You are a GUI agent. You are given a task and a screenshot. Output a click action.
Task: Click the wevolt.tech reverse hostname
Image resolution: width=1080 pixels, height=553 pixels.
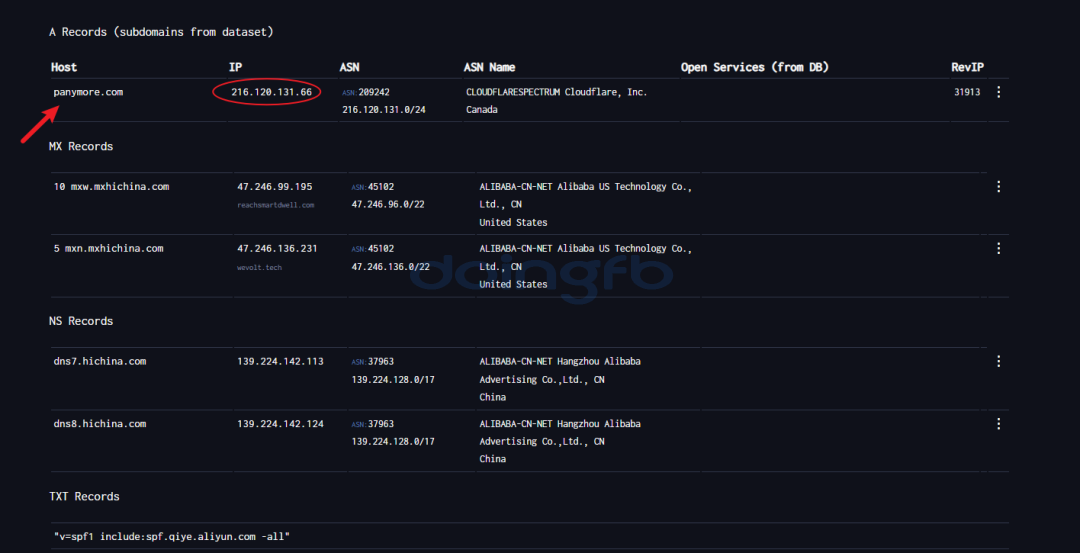coord(259,267)
